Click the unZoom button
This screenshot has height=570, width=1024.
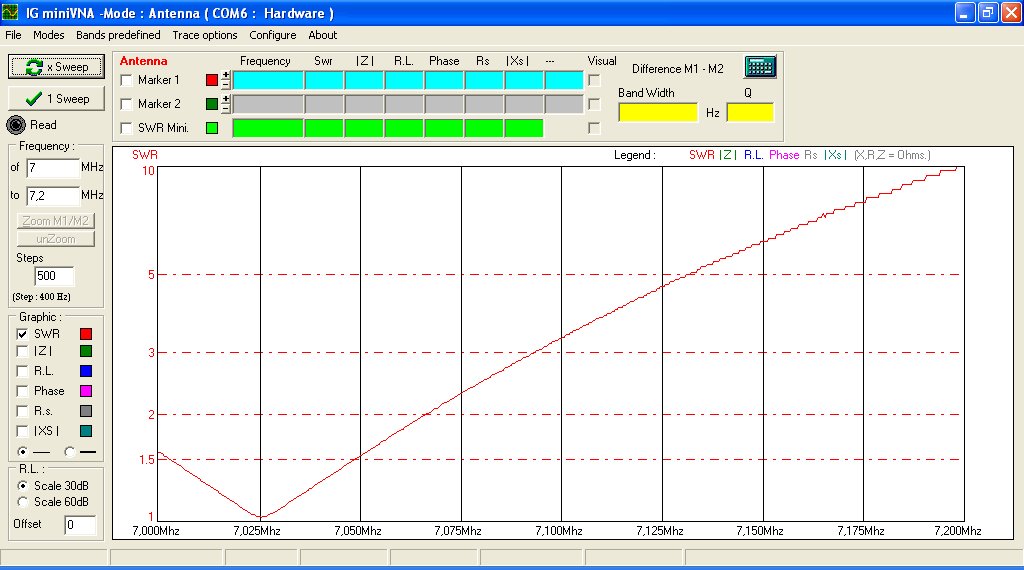tap(56, 239)
